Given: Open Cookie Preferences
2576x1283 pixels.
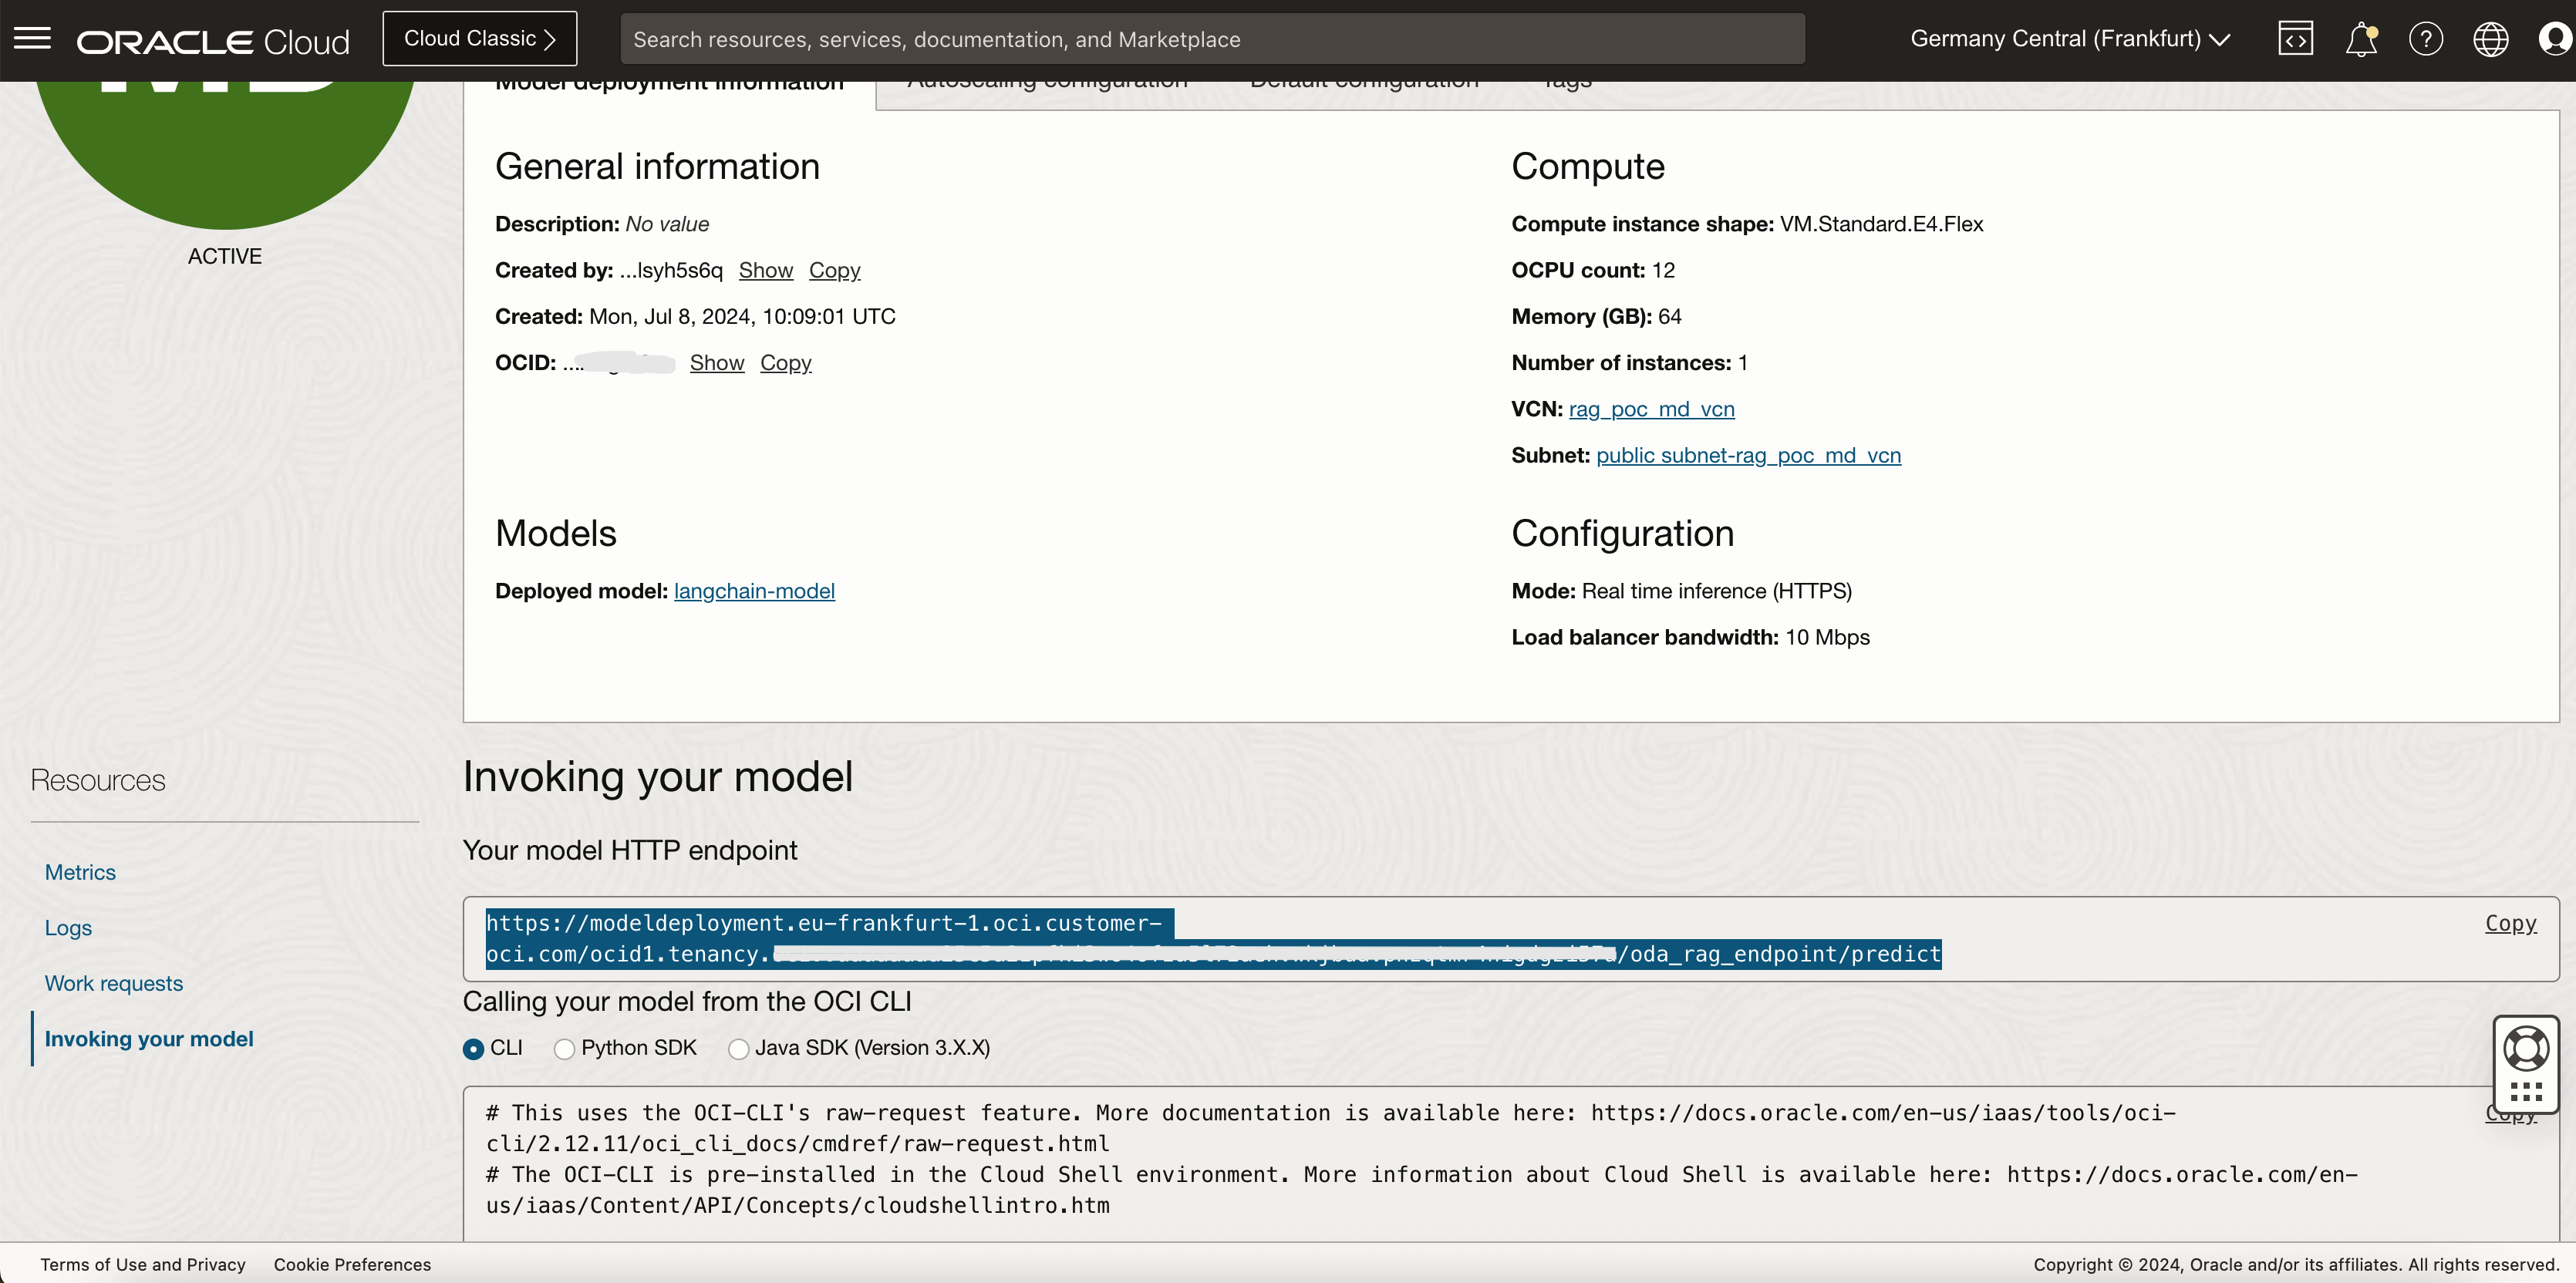Looking at the screenshot, I should click(x=353, y=1264).
